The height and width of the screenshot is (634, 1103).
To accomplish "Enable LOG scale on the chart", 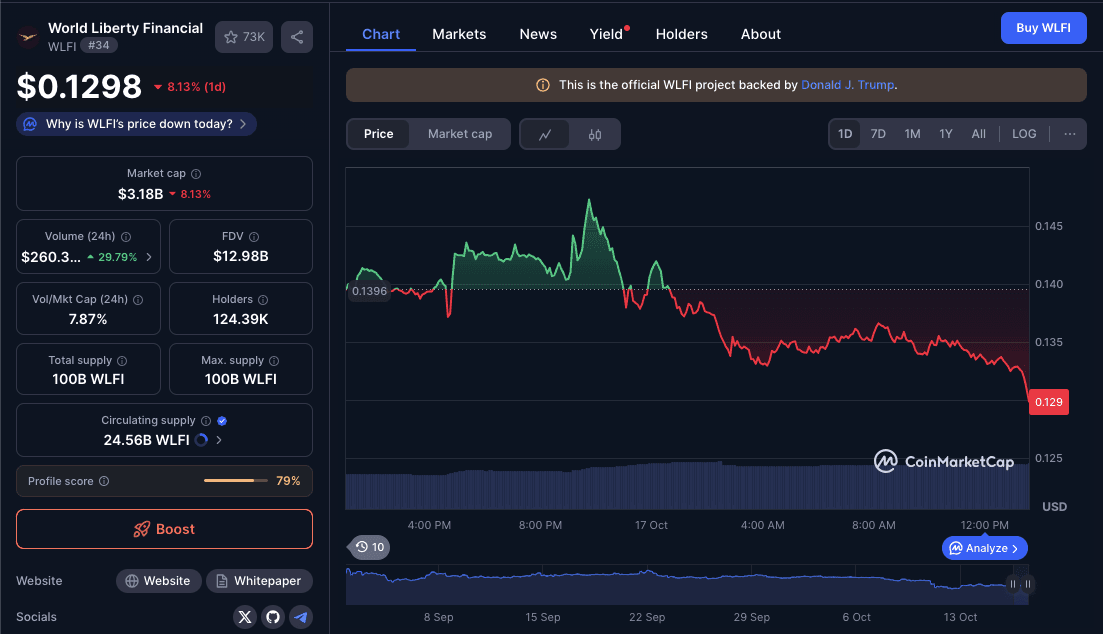I will [x=1024, y=133].
